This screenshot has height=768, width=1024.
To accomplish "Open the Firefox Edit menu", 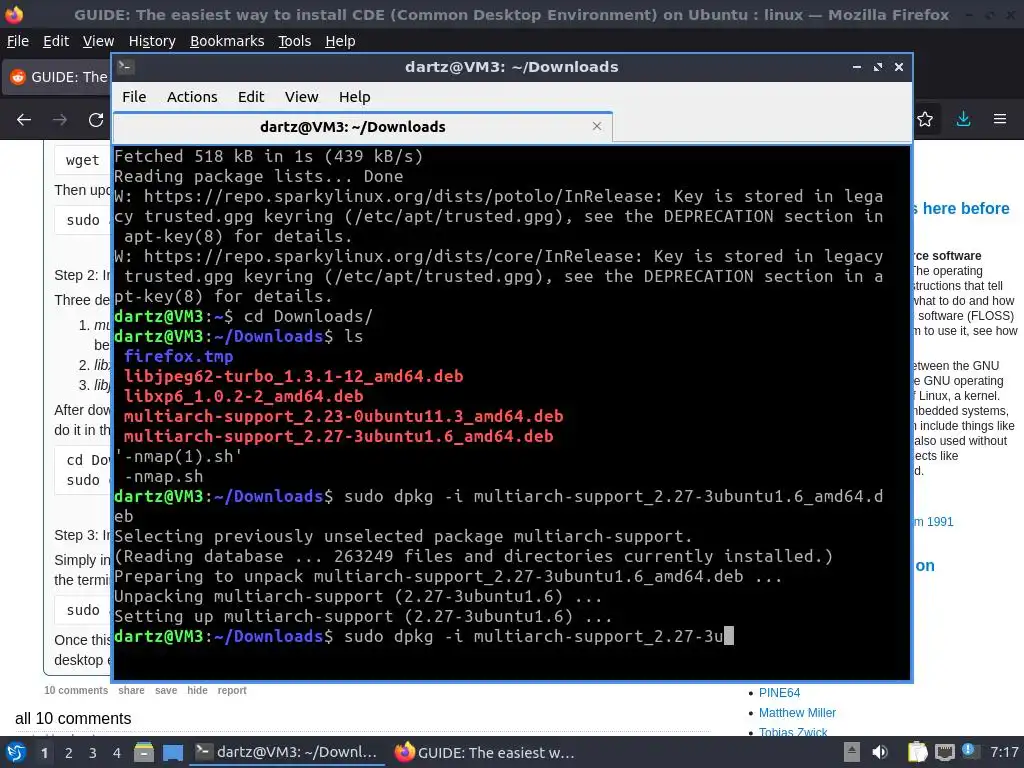I will [x=56, y=41].
